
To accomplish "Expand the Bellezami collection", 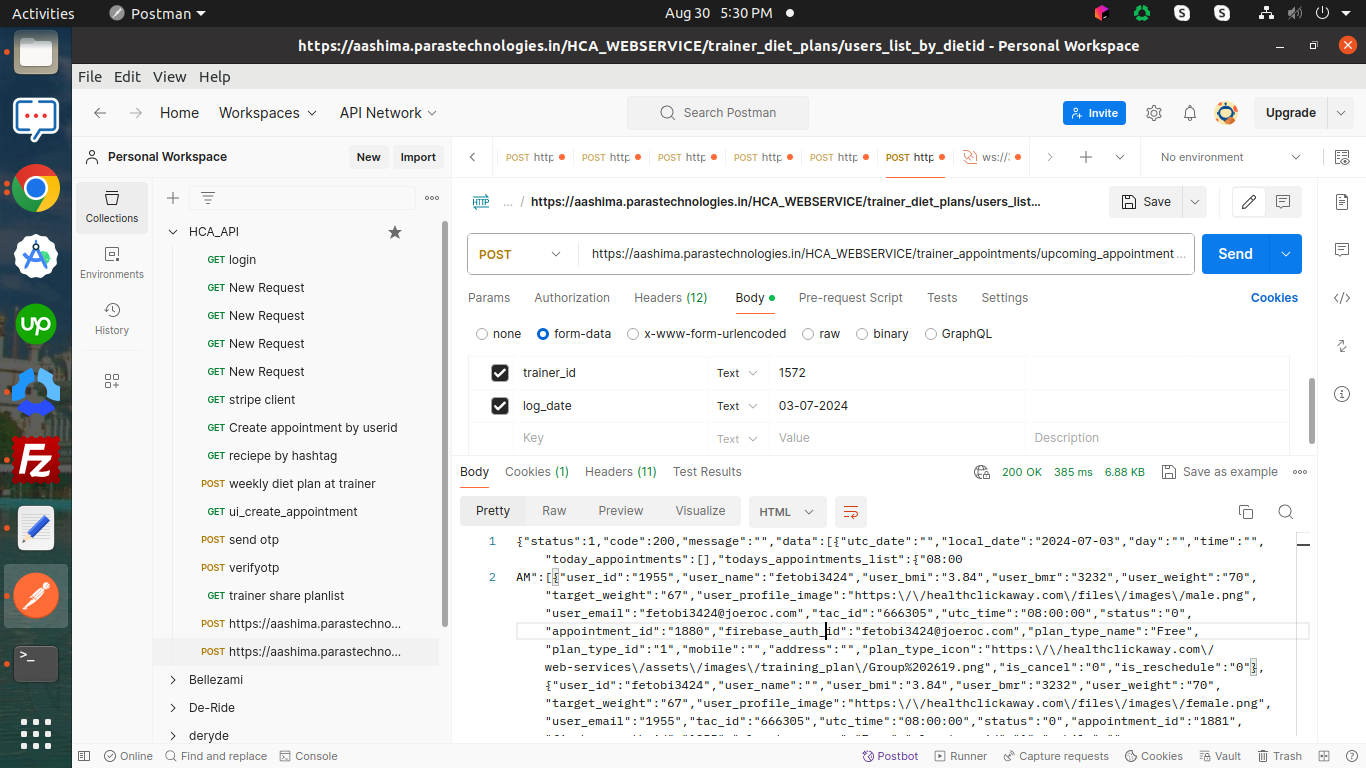I will 174,680.
